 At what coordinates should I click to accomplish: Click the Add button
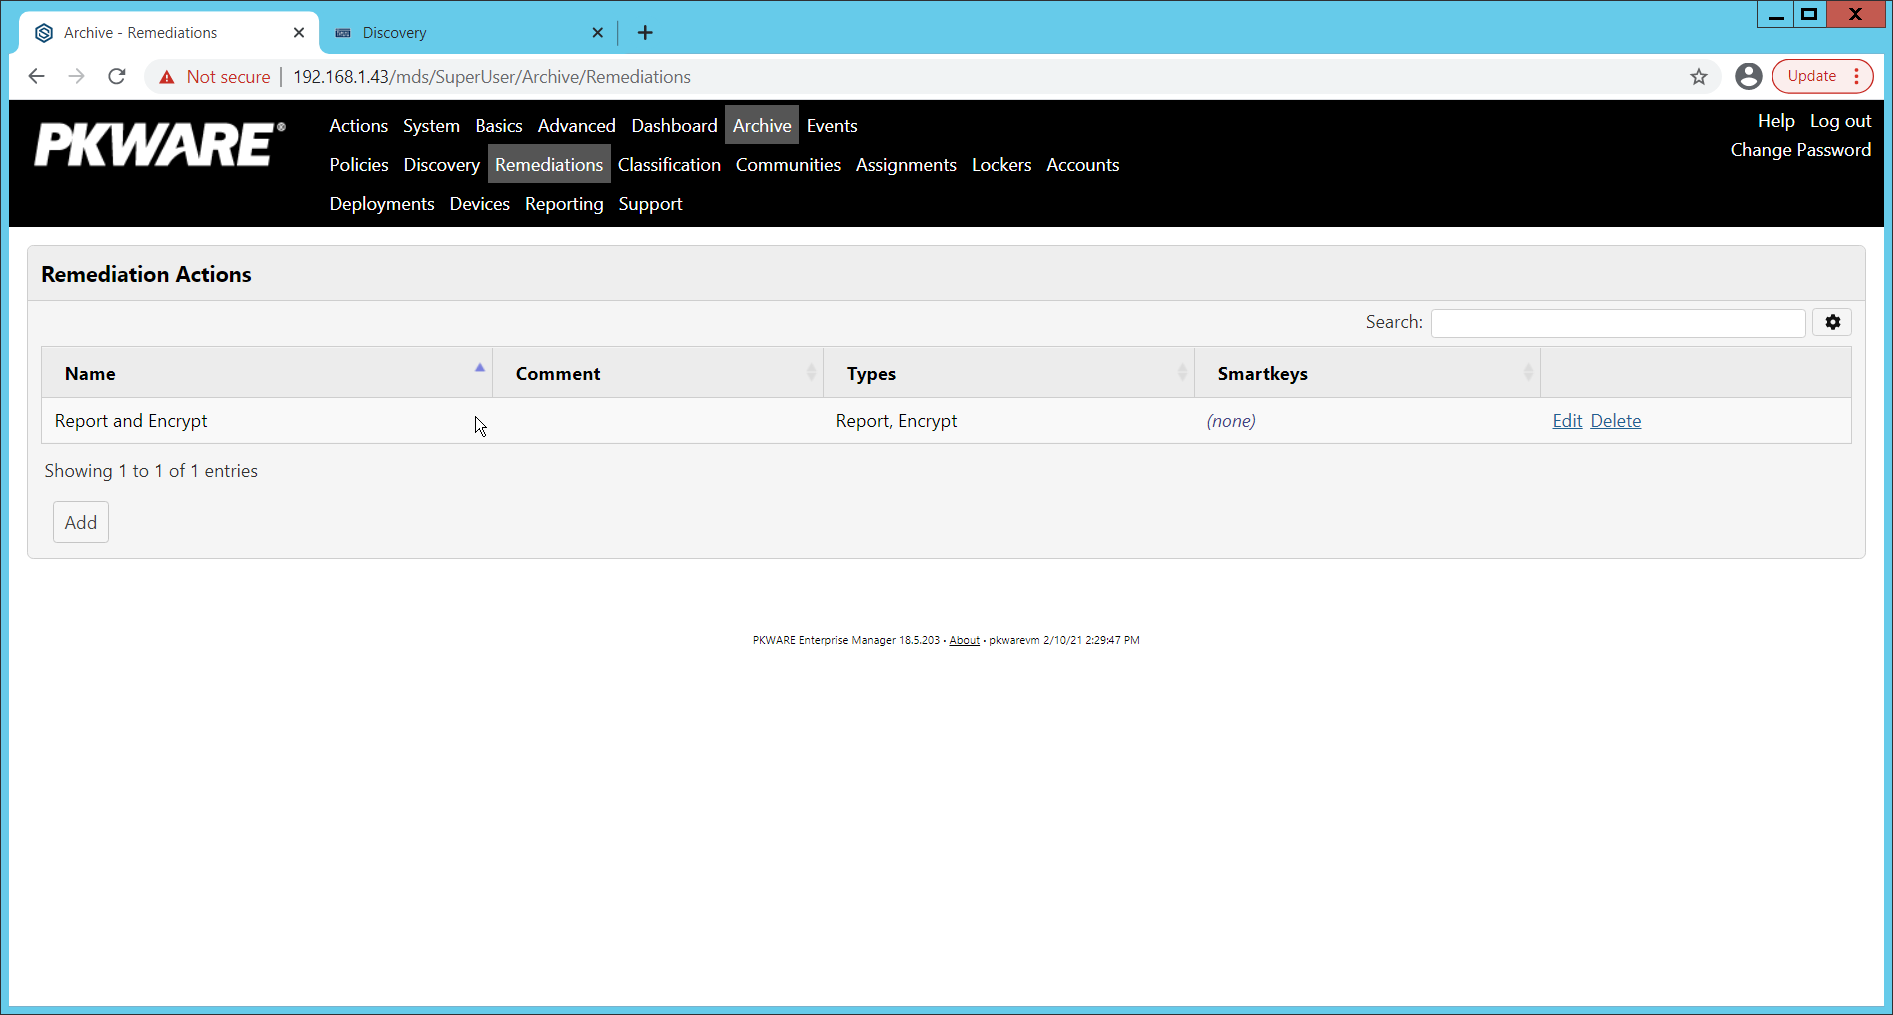81,522
